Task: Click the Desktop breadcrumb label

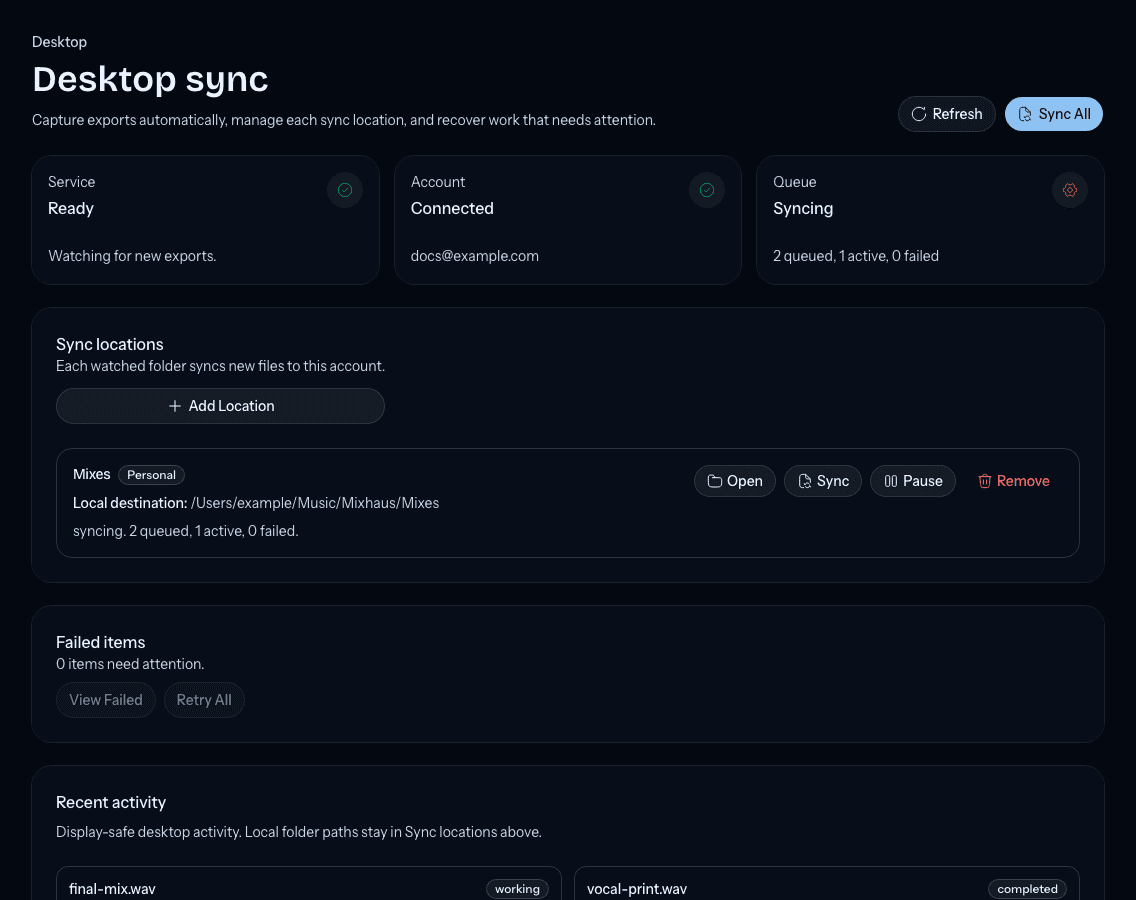Action: coord(59,42)
